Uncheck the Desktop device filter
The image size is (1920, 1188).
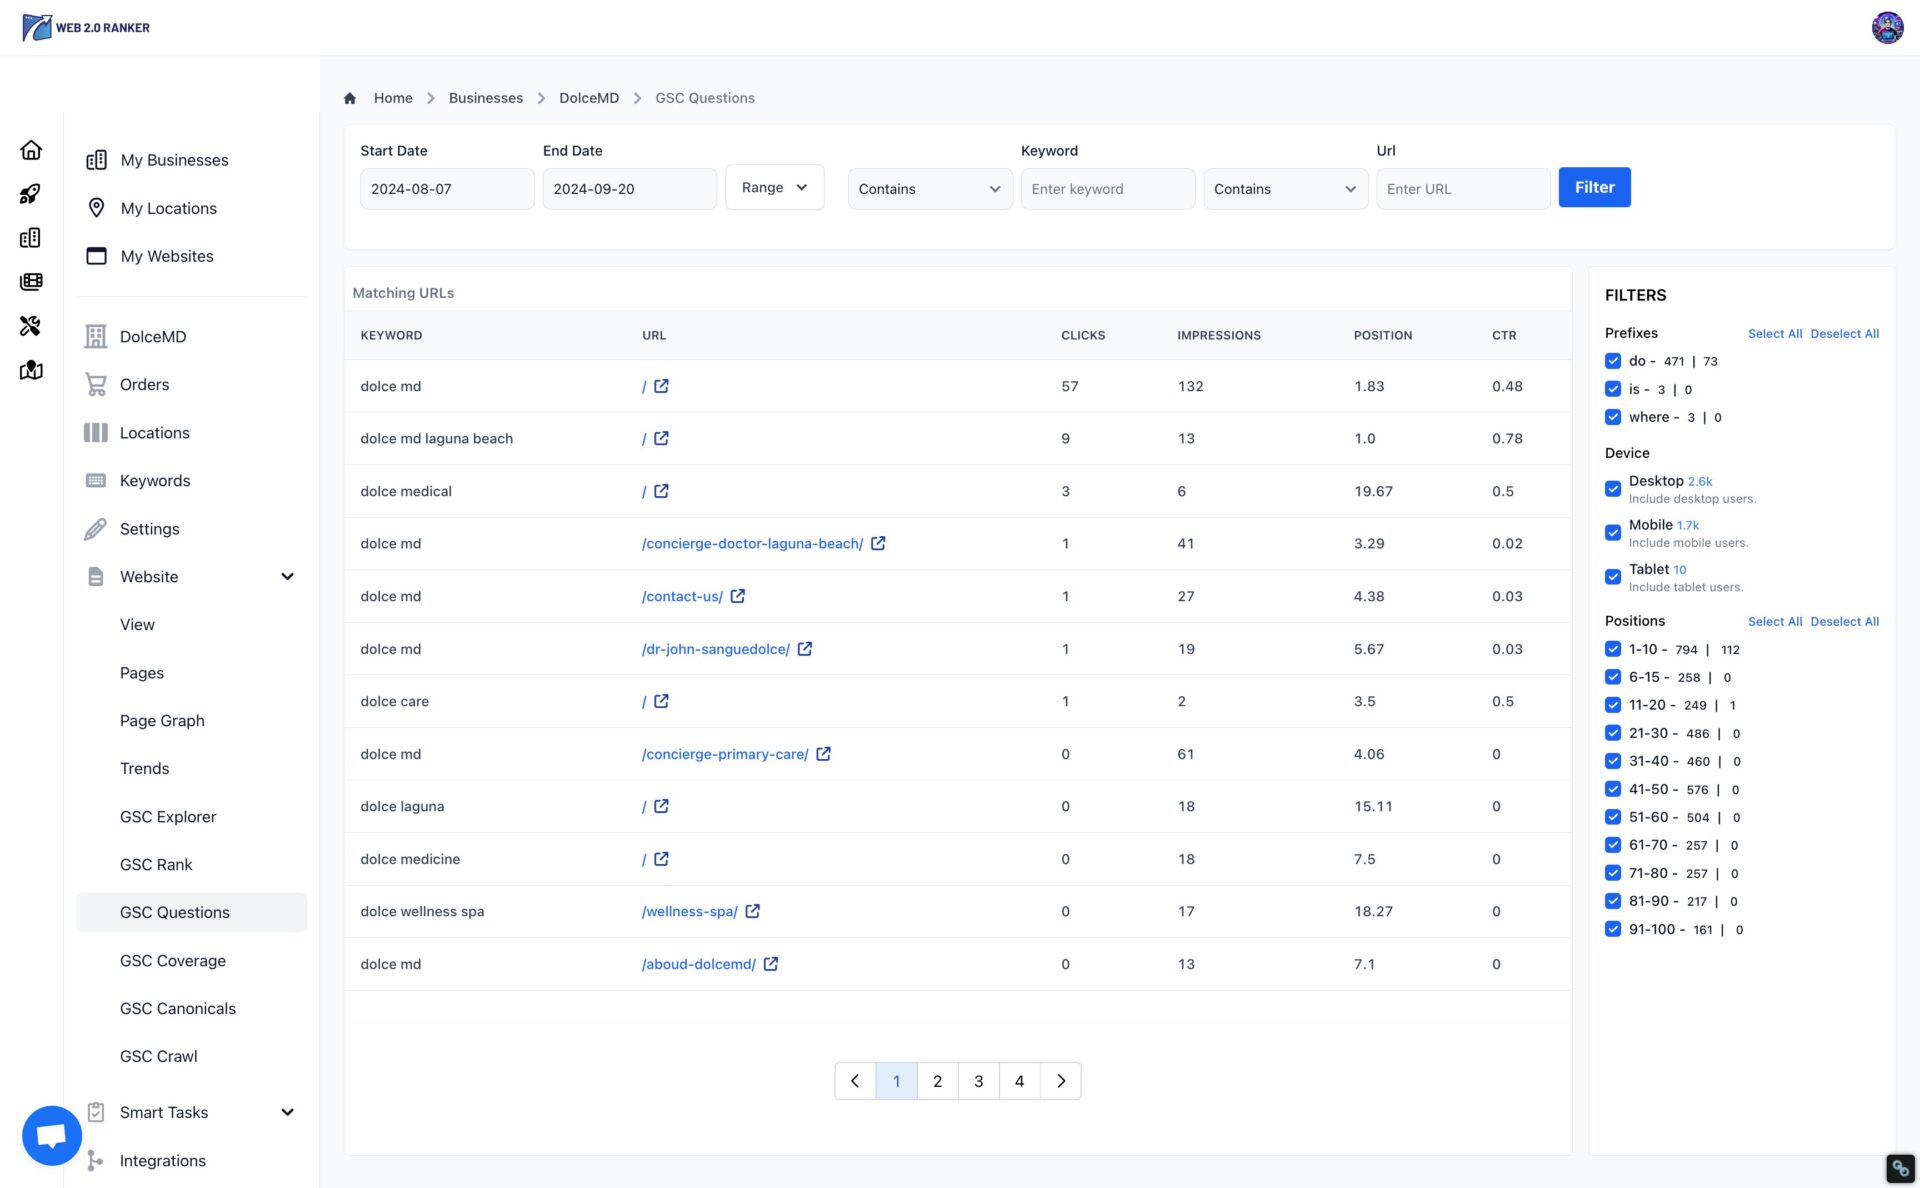[x=1613, y=489]
